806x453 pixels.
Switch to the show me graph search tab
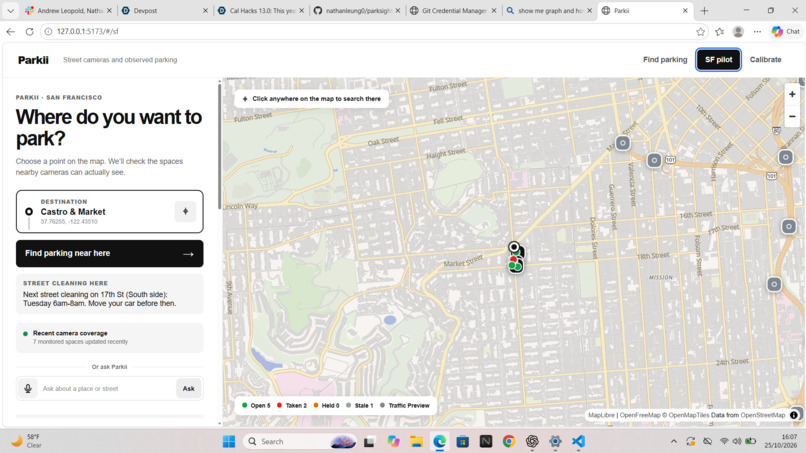tap(549, 10)
